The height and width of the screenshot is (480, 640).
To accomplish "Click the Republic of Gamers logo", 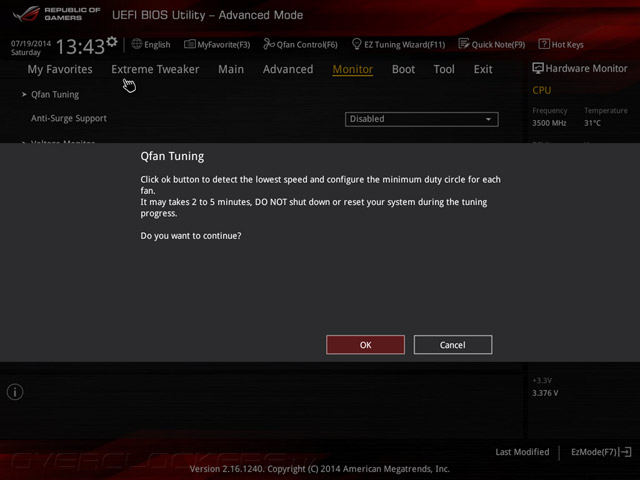I will pyautogui.click(x=56, y=13).
